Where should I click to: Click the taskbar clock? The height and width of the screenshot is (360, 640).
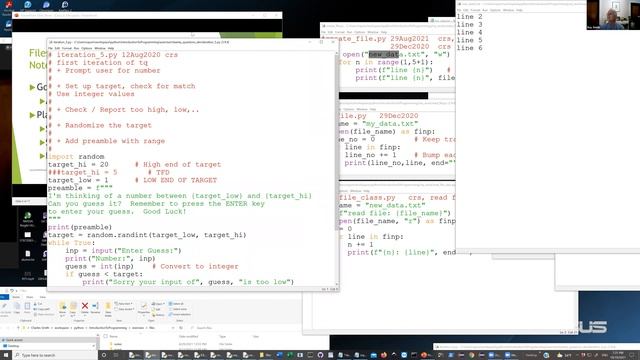point(618,354)
